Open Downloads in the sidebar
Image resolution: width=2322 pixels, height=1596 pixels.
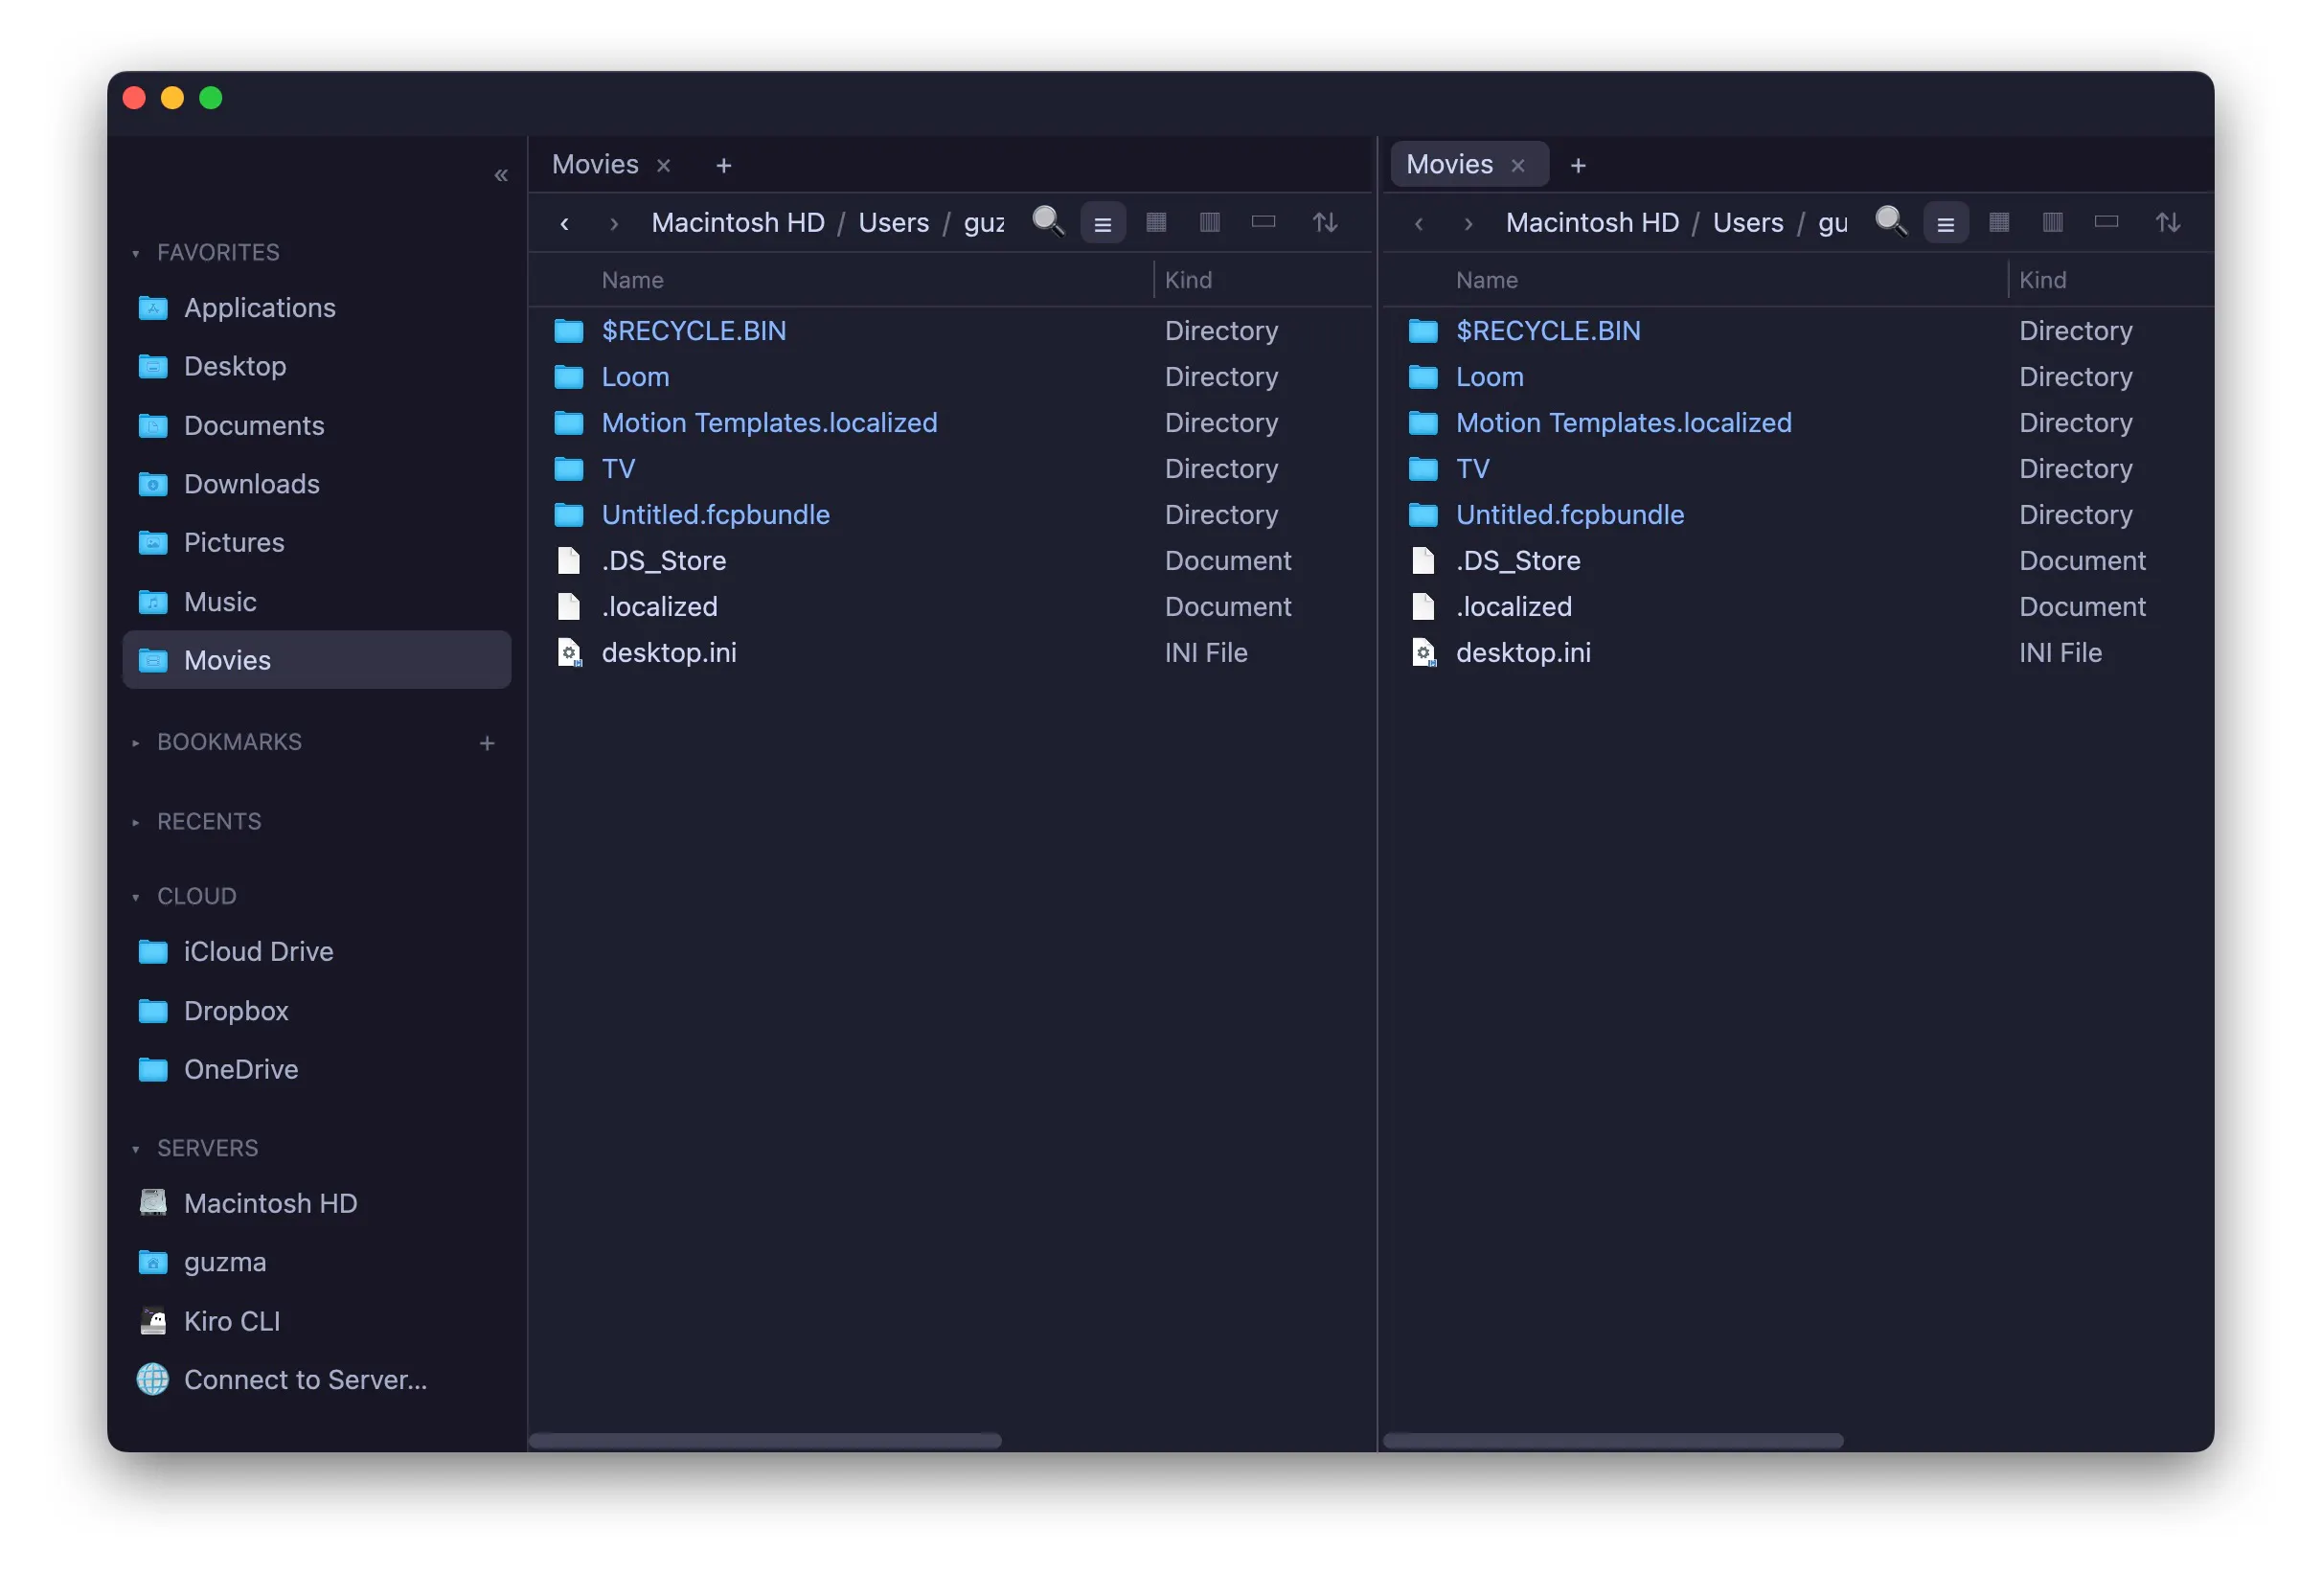(316, 484)
